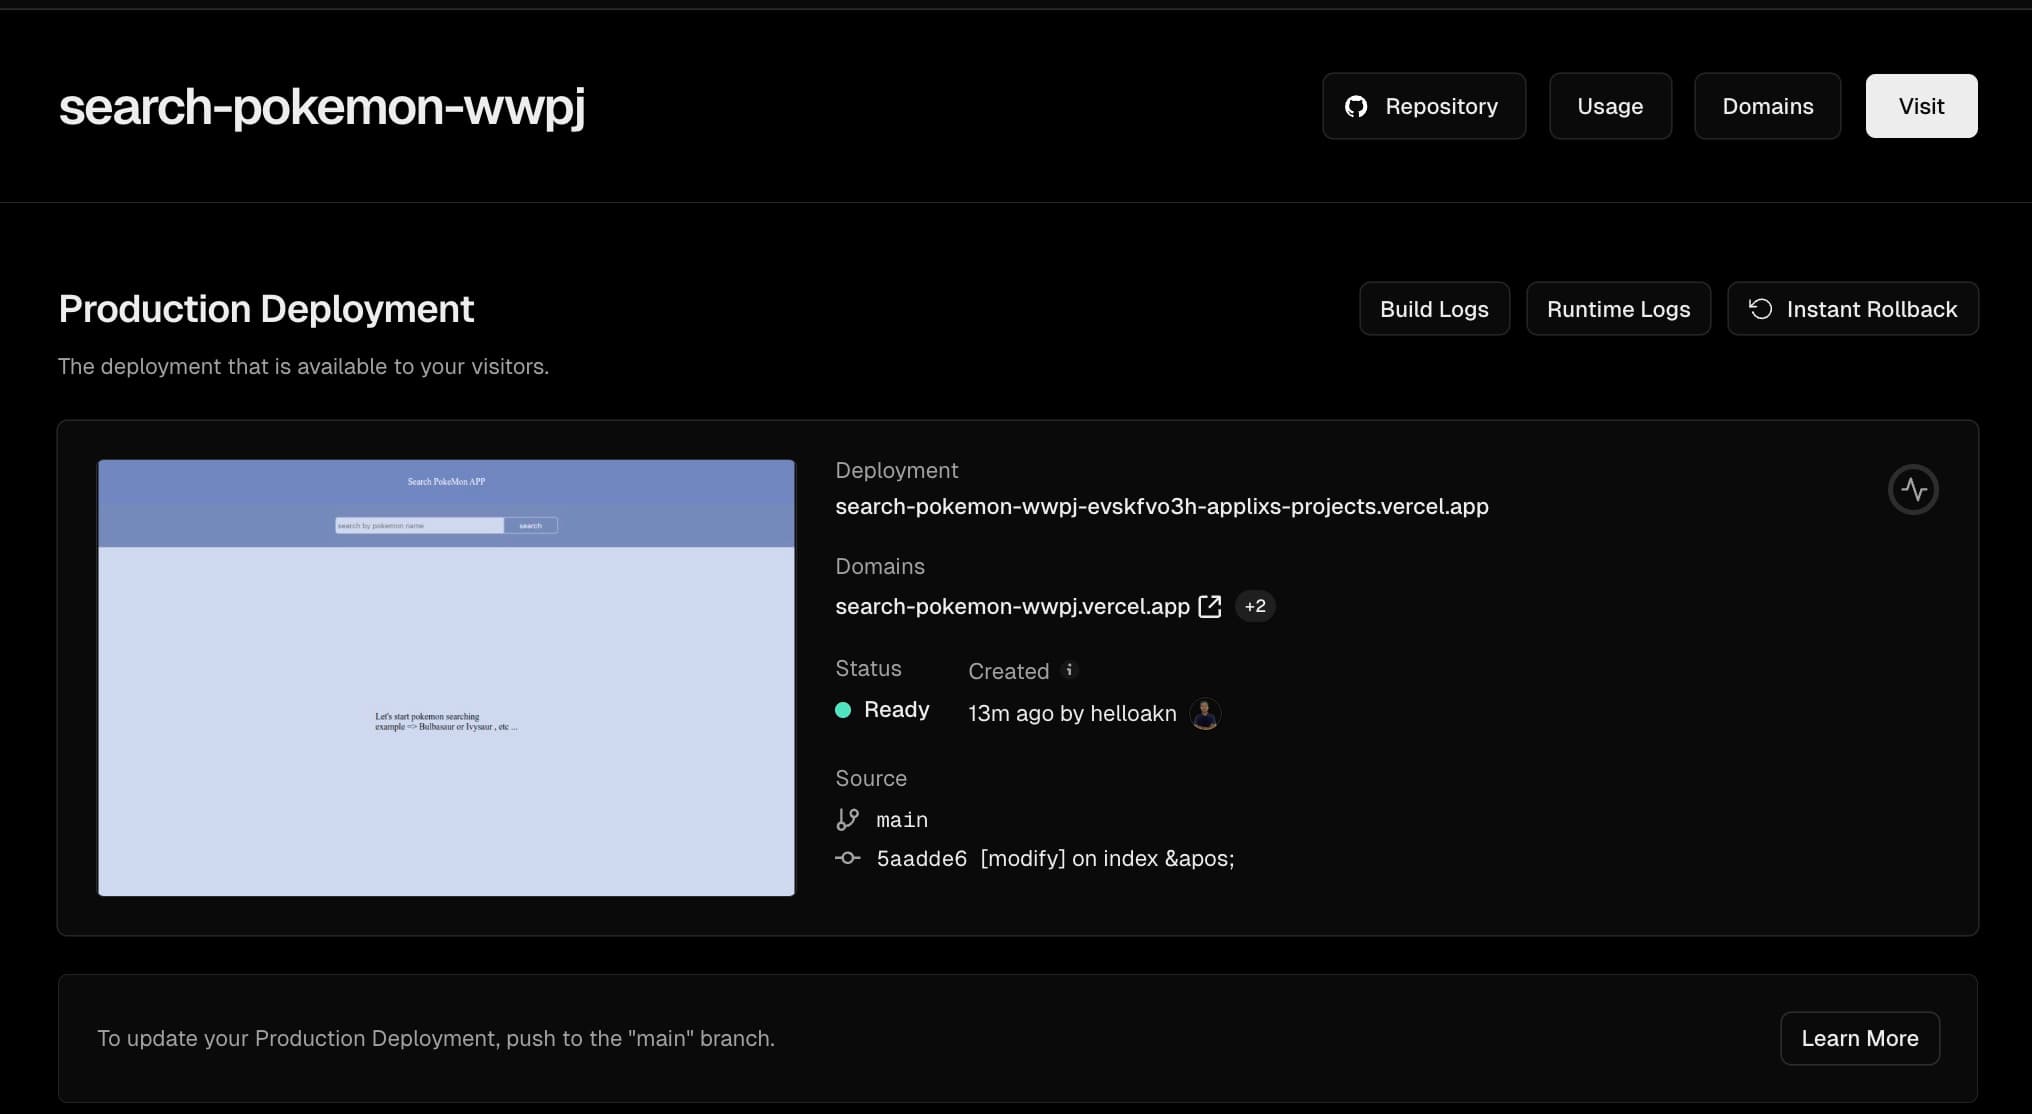Expand the +2 additional domains badge
The height and width of the screenshot is (1114, 2032).
click(1255, 606)
